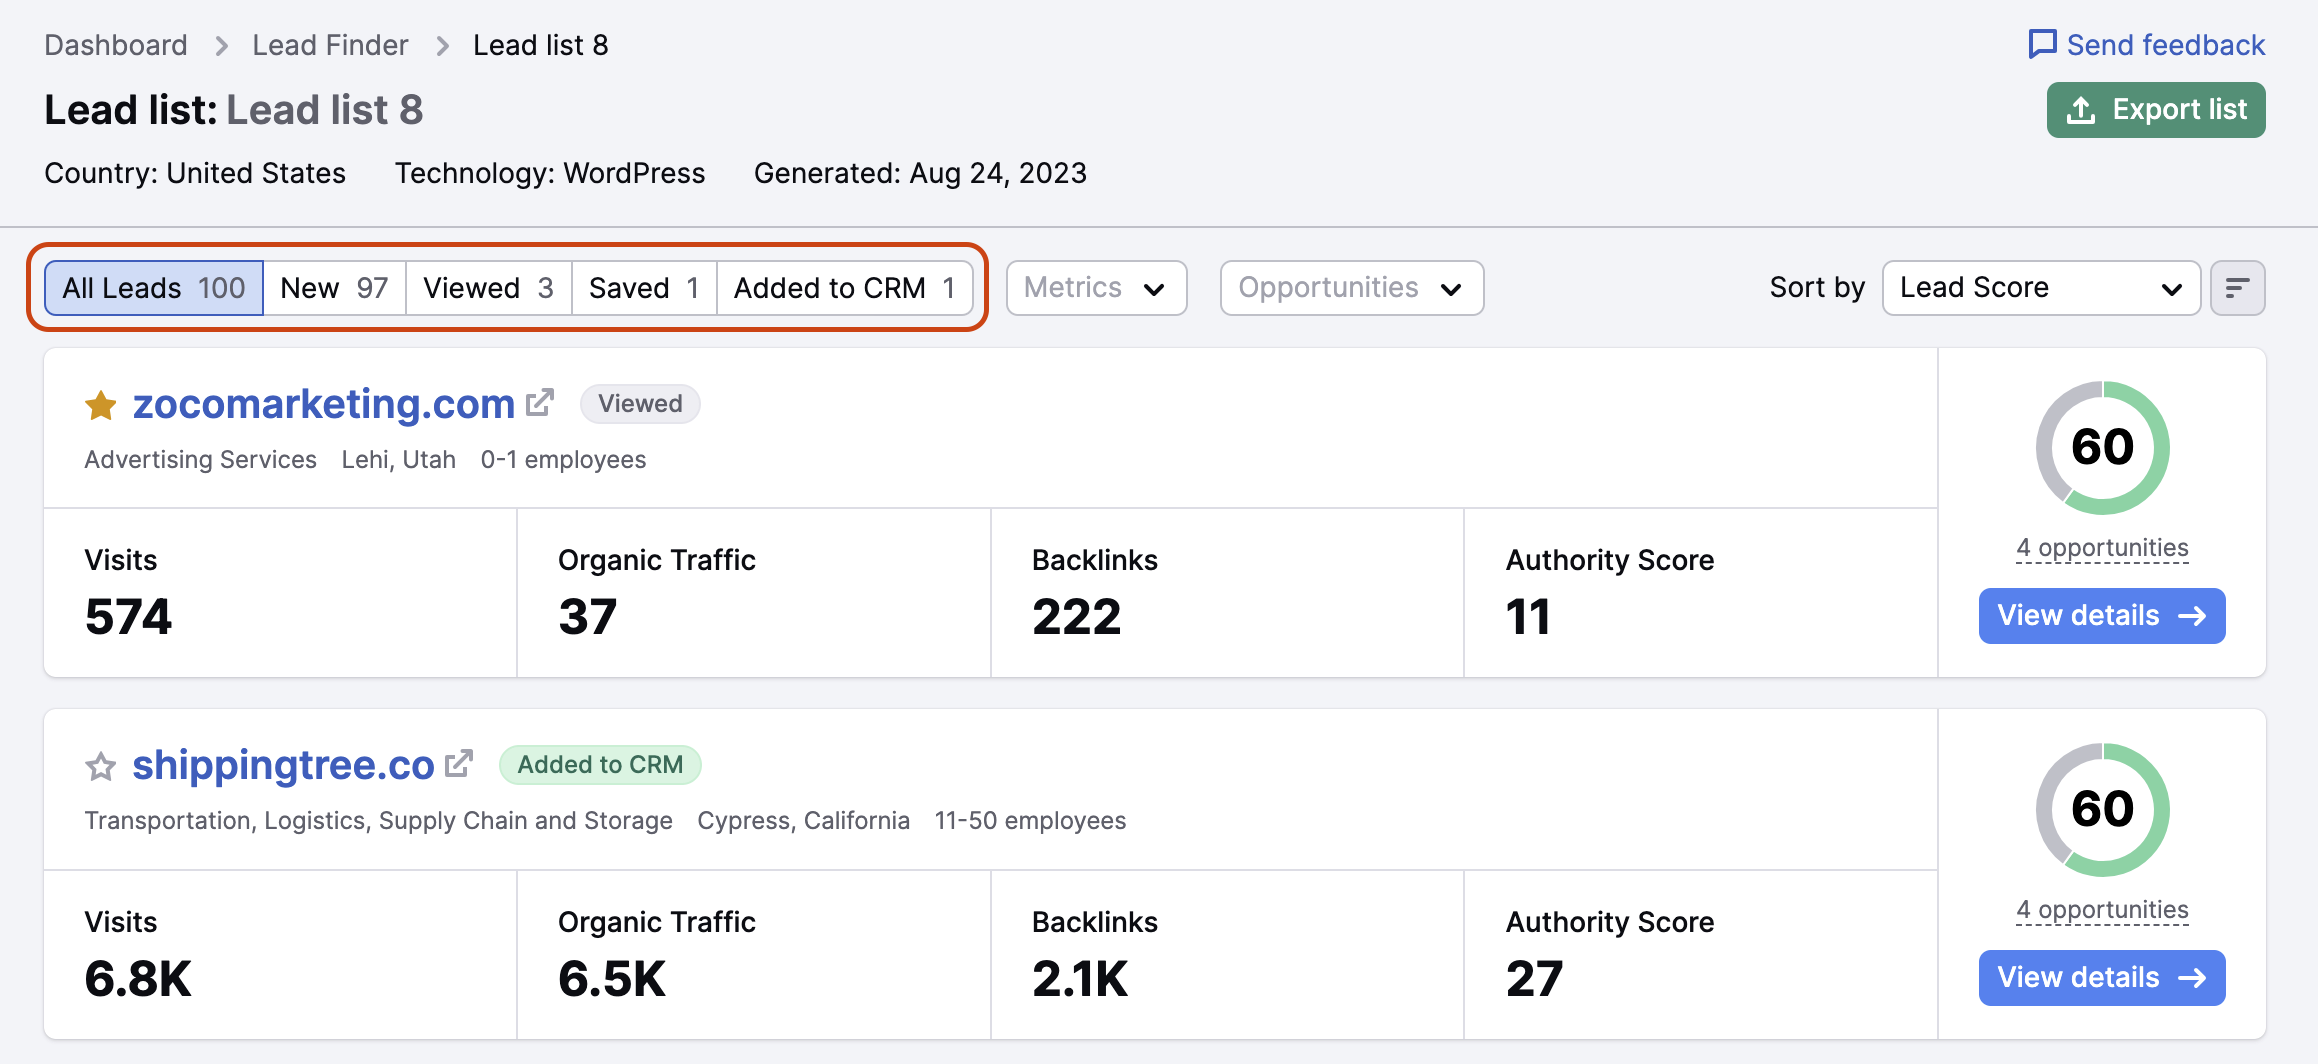This screenshot has height=1064, width=2318.
Task: Open zocomarketing.com via its external link icon
Action: pyautogui.click(x=539, y=400)
